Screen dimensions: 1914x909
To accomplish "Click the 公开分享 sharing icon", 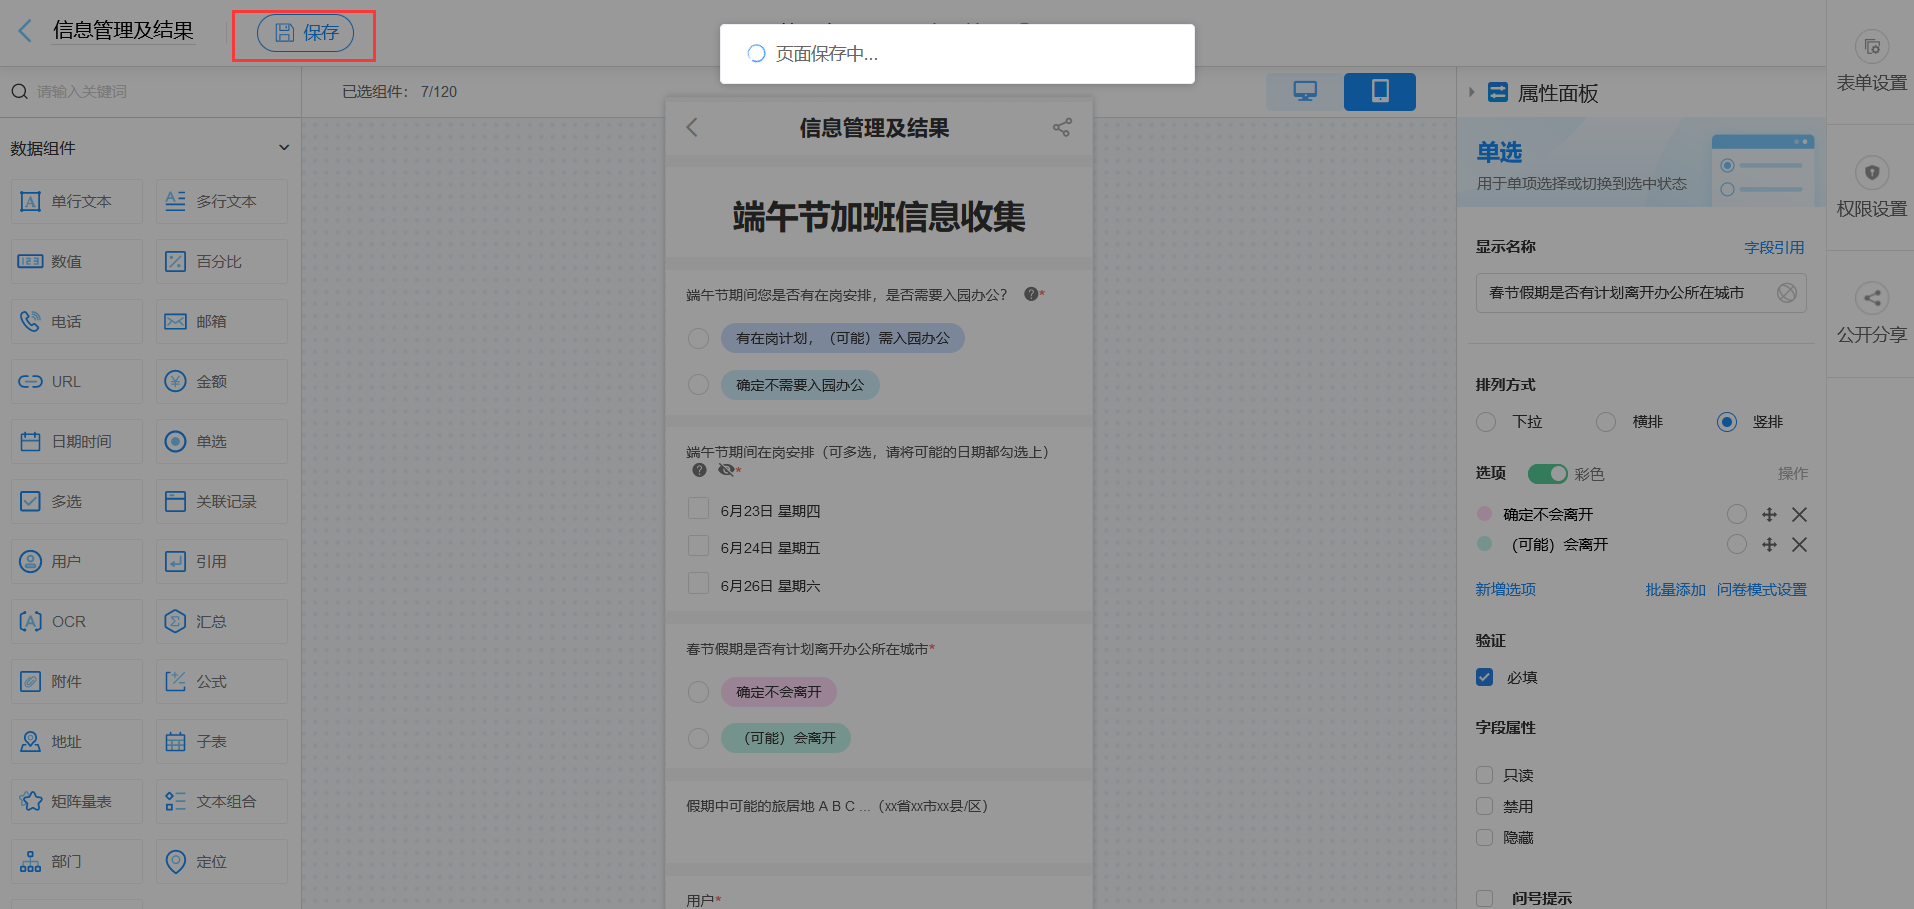I will pyautogui.click(x=1871, y=313).
